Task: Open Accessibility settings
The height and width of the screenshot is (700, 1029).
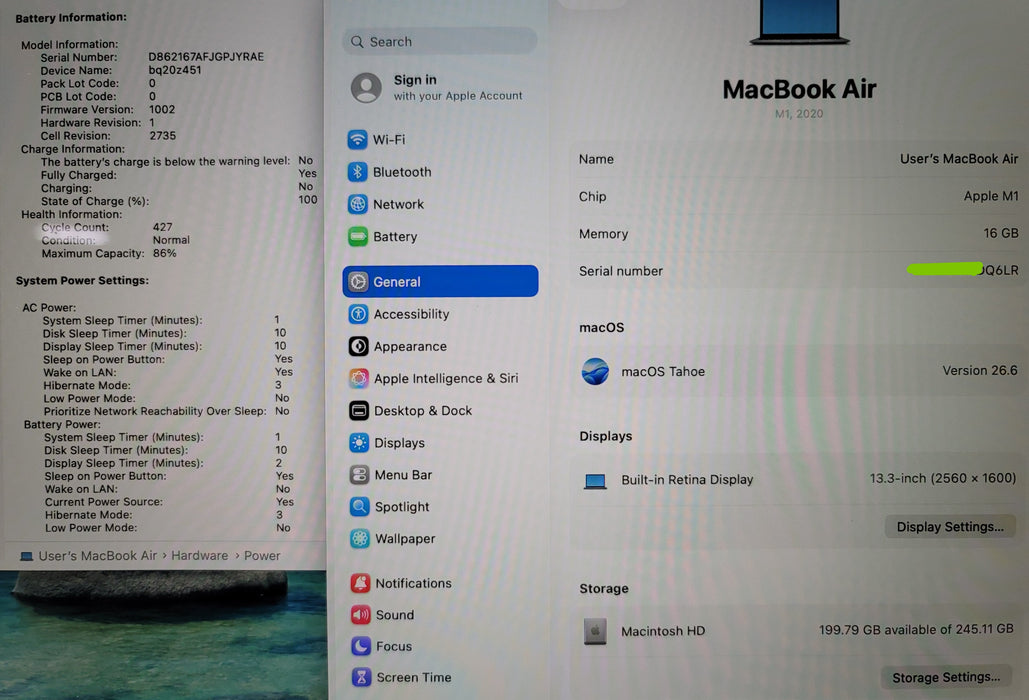Action: pos(440,314)
